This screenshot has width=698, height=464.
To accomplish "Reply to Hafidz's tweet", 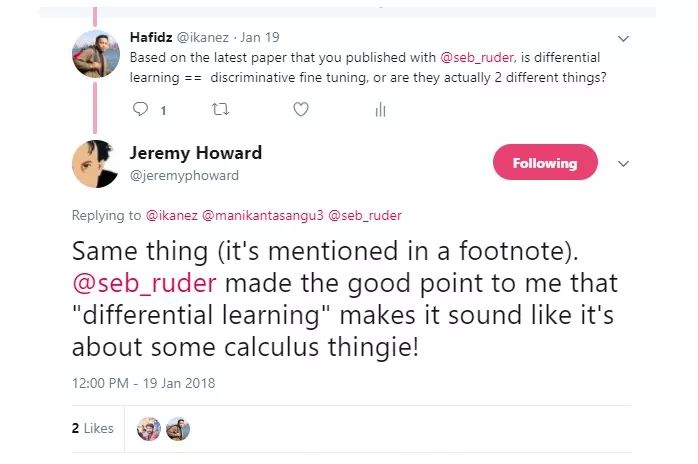I will tap(141, 109).
